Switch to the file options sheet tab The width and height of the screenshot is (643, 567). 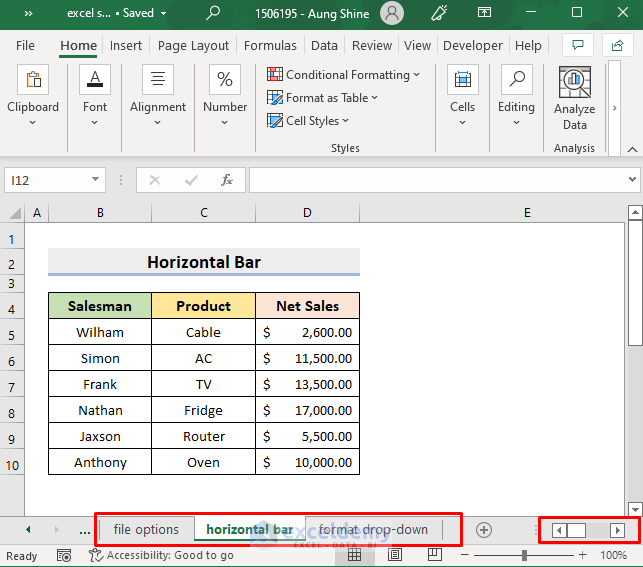coord(146,530)
